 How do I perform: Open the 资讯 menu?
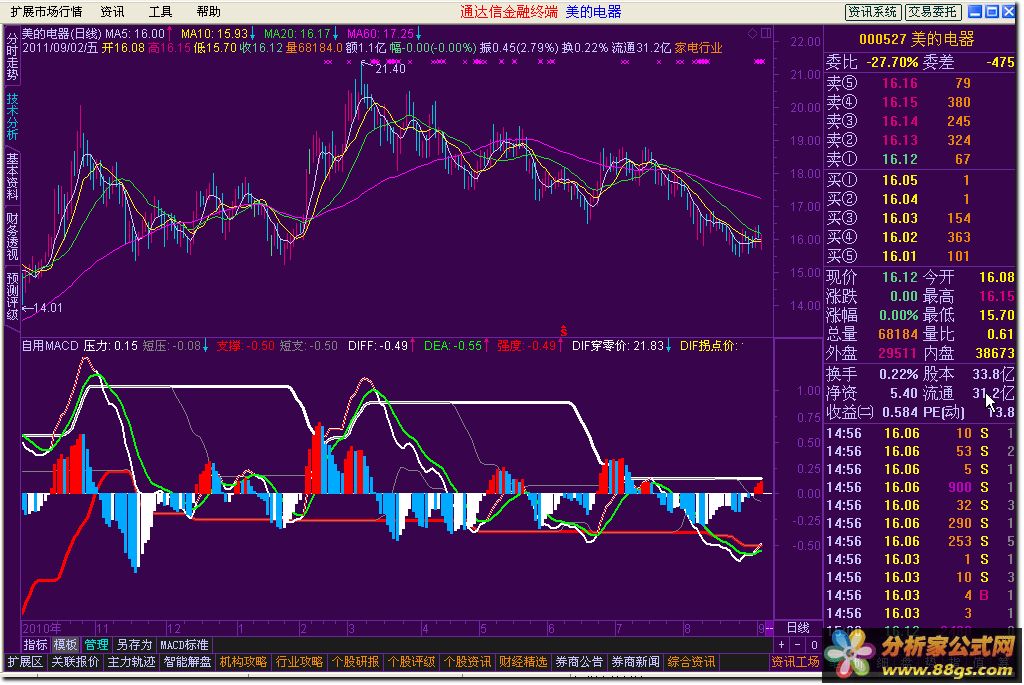pos(112,11)
